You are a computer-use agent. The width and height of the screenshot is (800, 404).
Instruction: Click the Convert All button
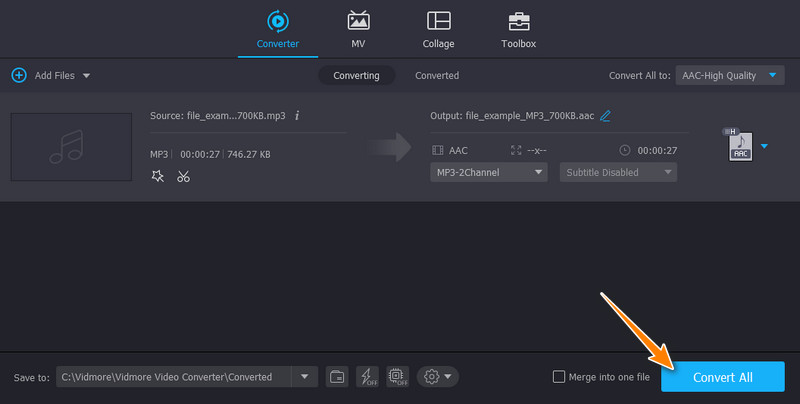(722, 377)
